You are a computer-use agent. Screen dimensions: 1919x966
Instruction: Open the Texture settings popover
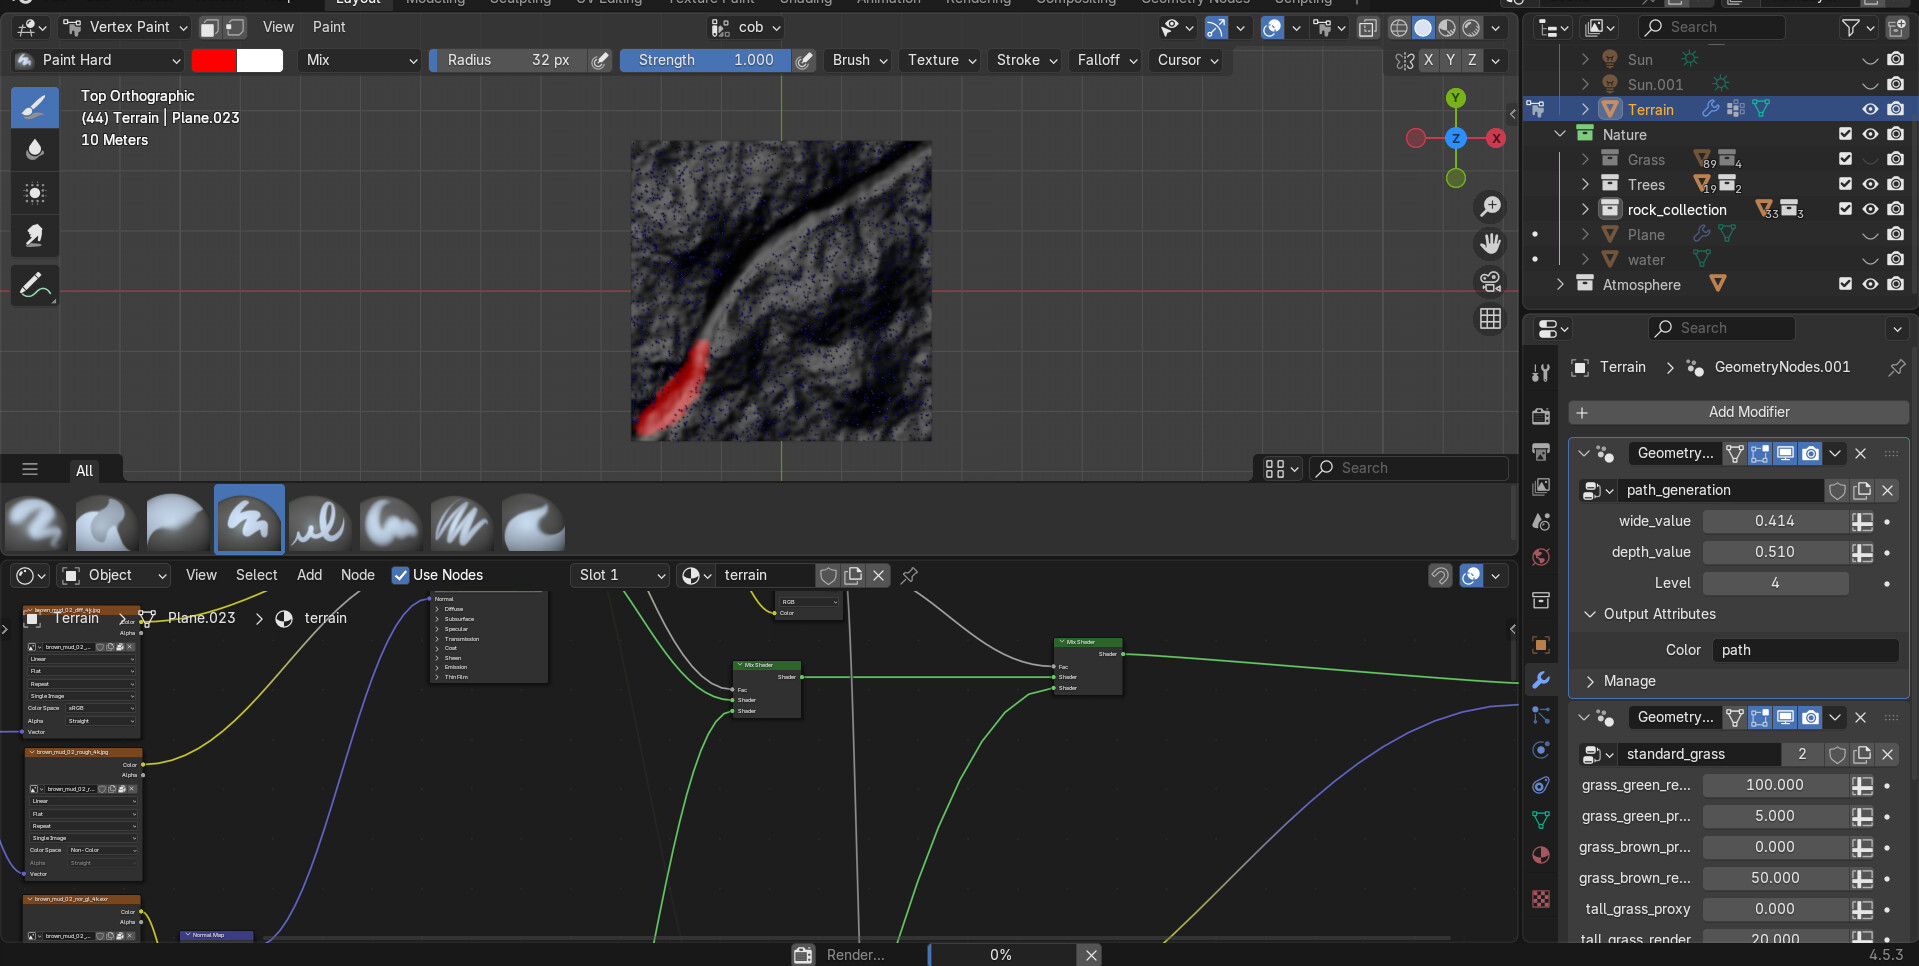pyautogui.click(x=942, y=61)
